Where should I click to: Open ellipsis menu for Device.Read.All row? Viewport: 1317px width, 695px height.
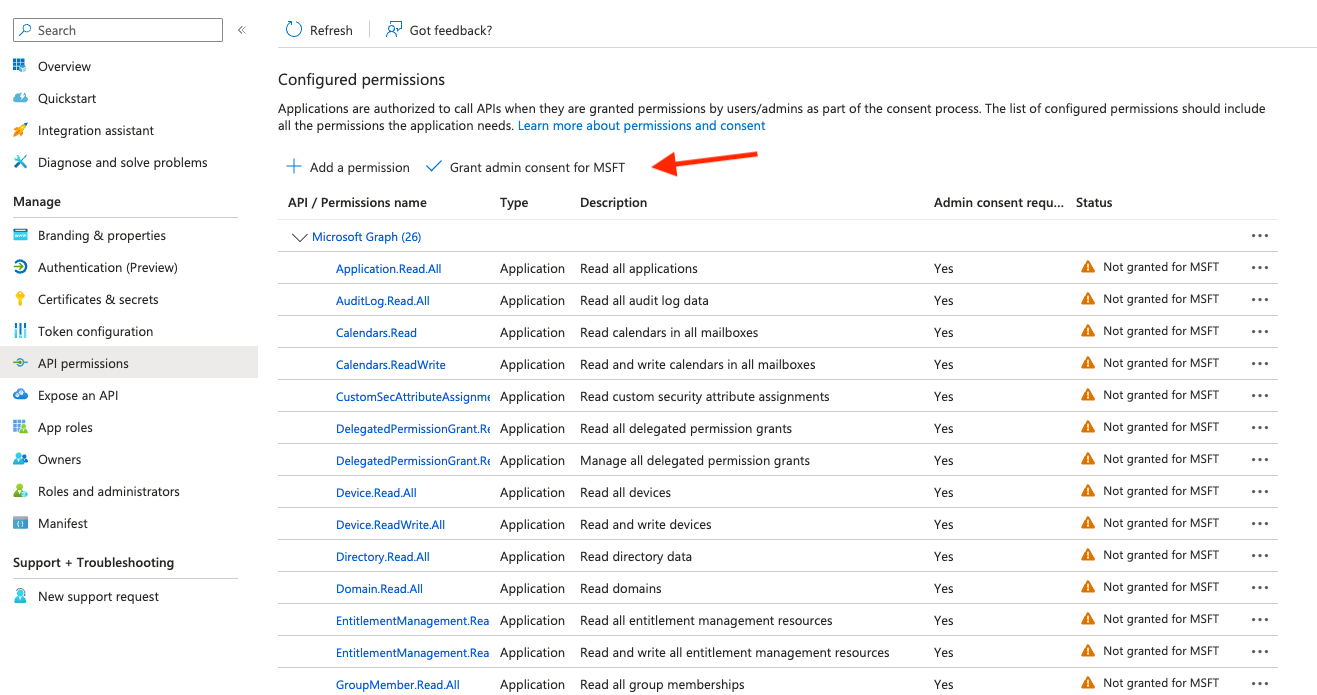pyautogui.click(x=1260, y=492)
